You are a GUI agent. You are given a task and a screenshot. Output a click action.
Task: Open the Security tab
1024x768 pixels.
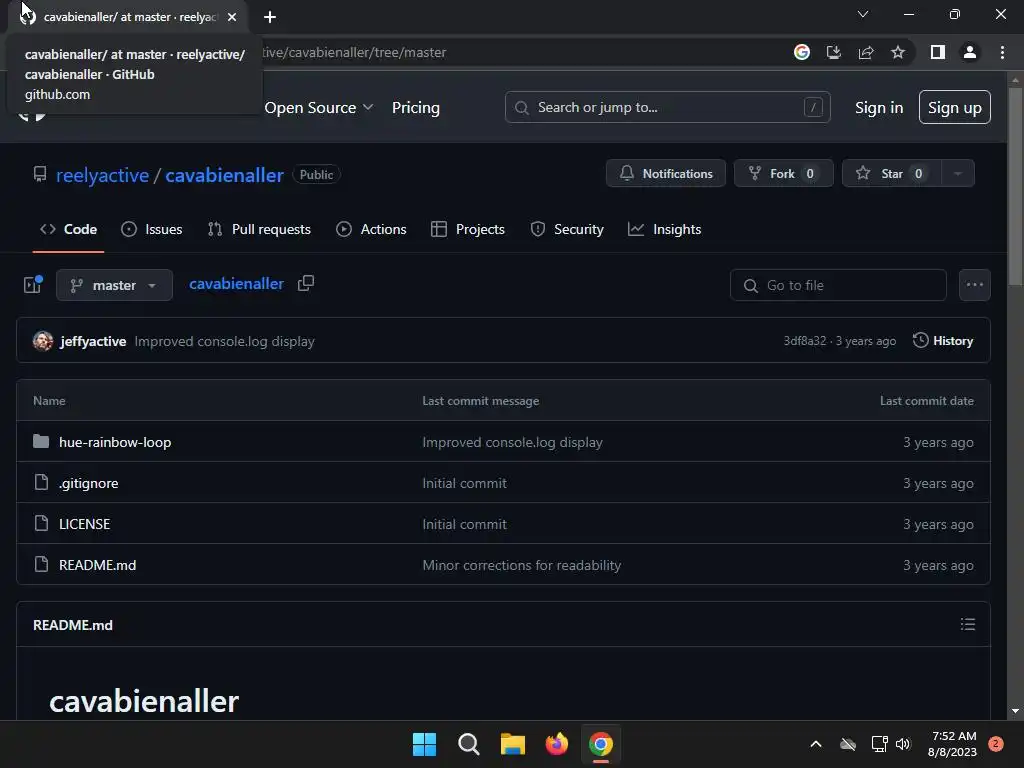tap(567, 229)
